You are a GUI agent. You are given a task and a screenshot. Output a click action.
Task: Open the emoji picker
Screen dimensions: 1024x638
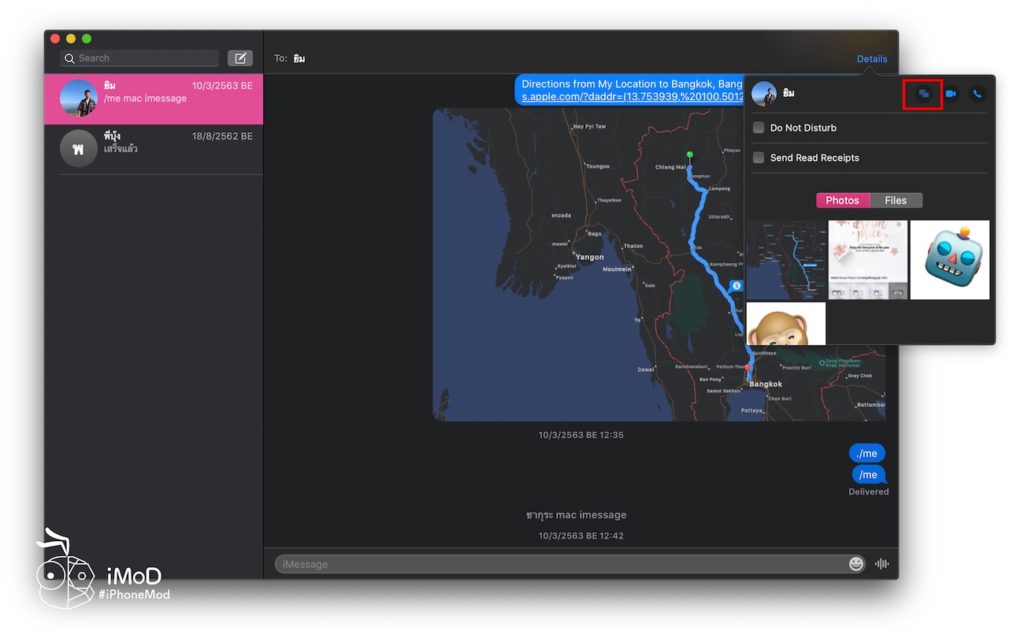click(x=856, y=564)
